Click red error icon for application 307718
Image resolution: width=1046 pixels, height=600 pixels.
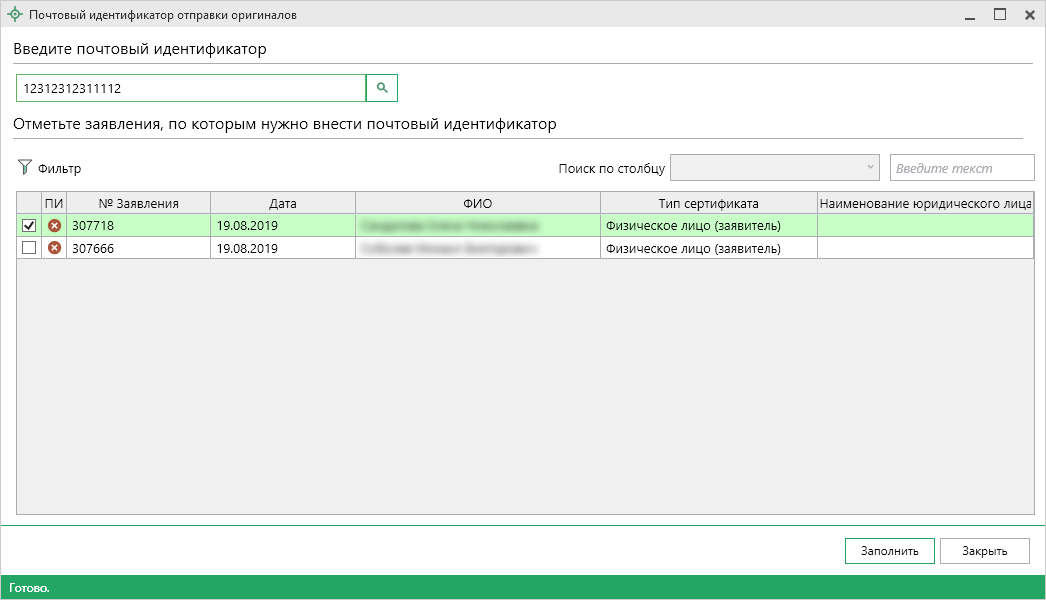tap(55, 226)
